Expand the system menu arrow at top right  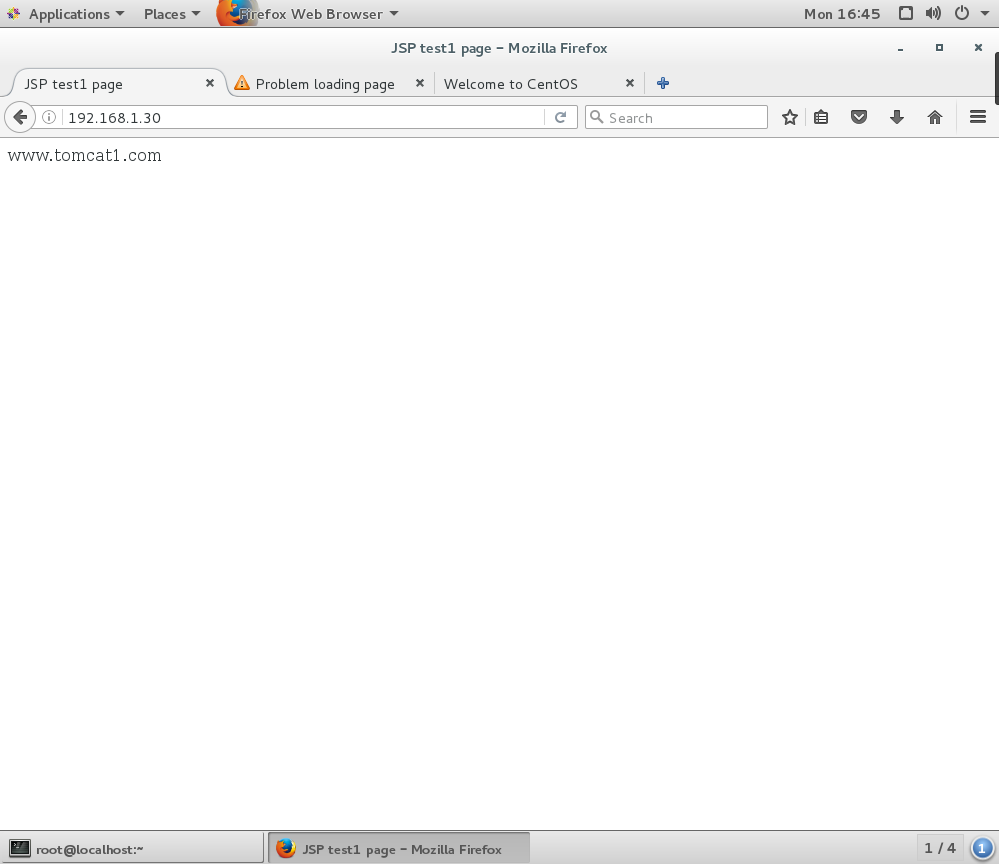(984, 13)
